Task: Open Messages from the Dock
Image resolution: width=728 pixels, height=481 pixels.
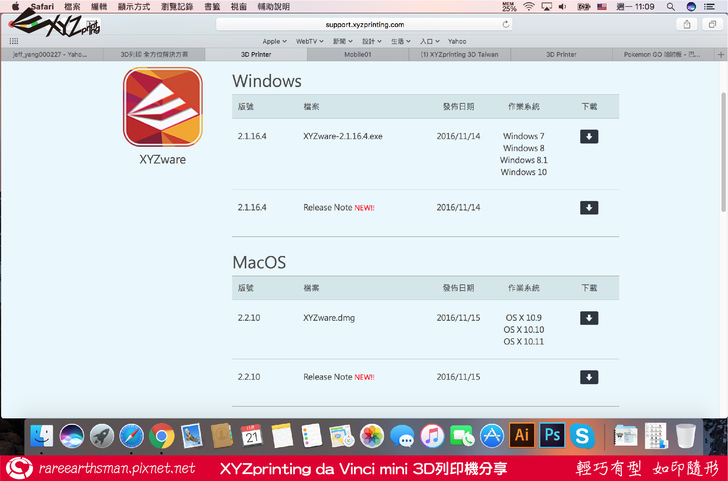Action: [x=402, y=436]
